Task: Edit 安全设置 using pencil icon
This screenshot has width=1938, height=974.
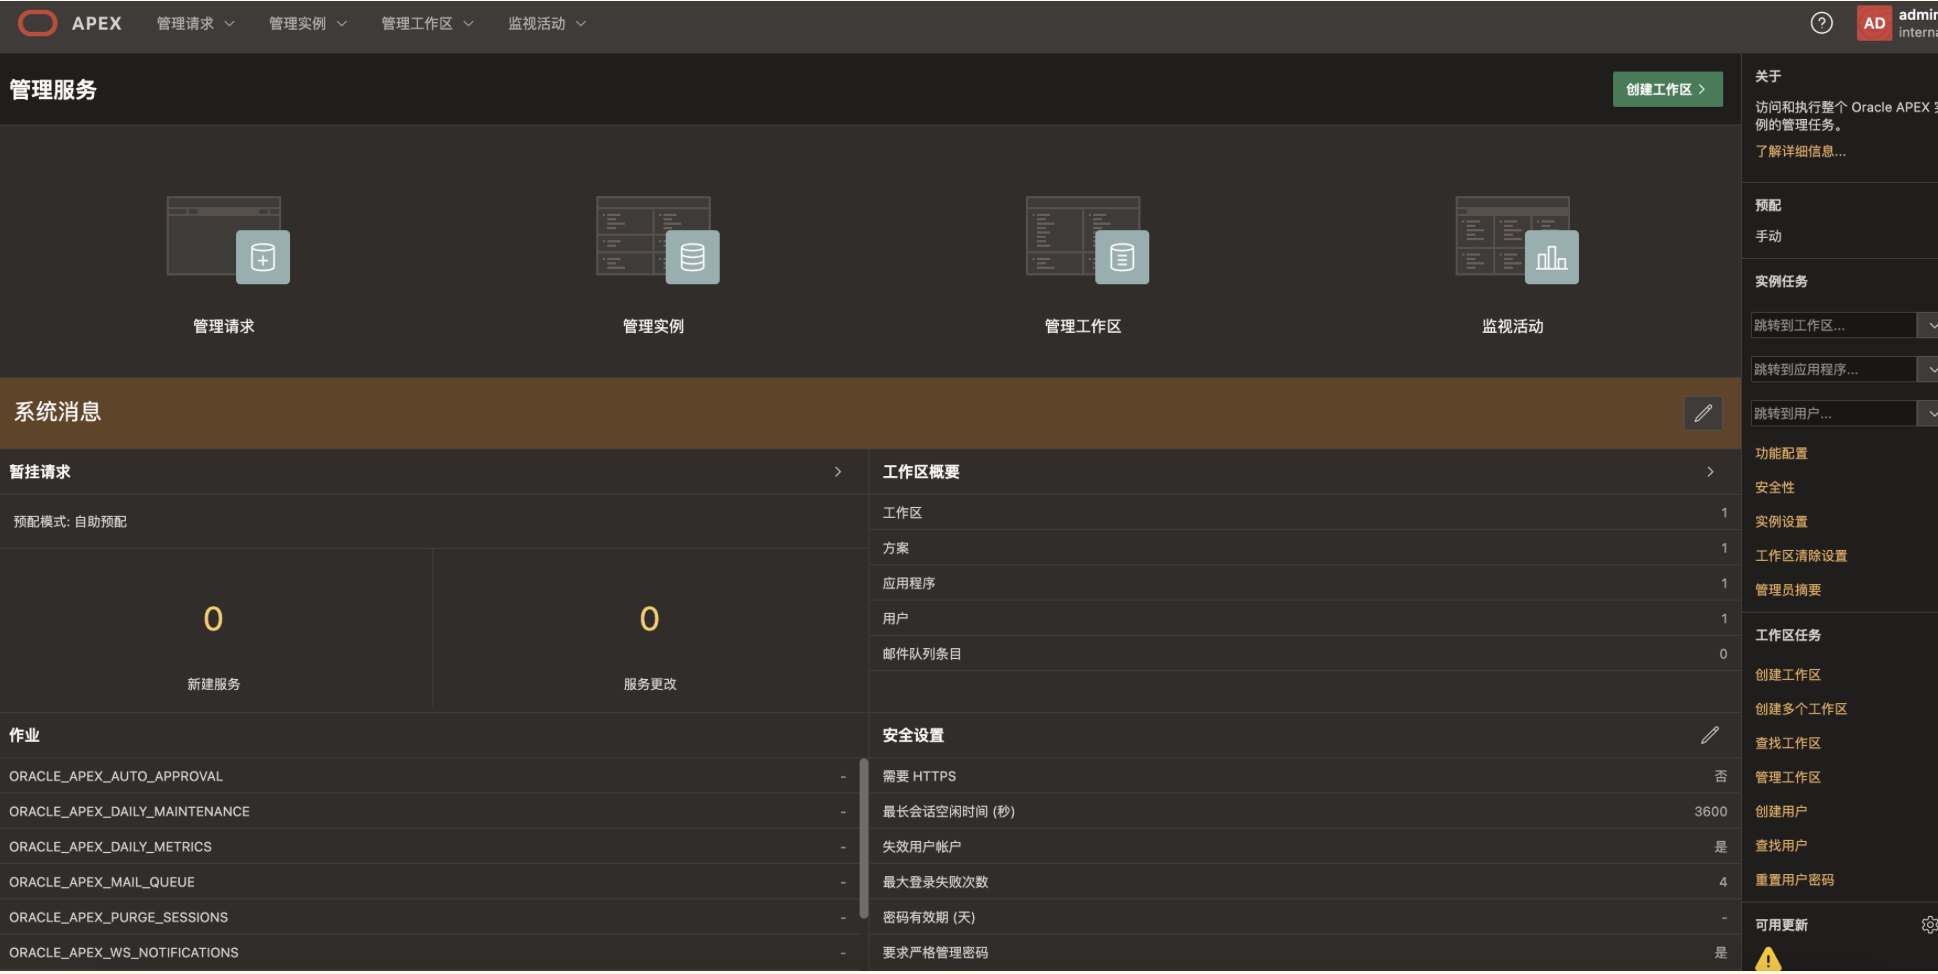Action: (x=1710, y=735)
